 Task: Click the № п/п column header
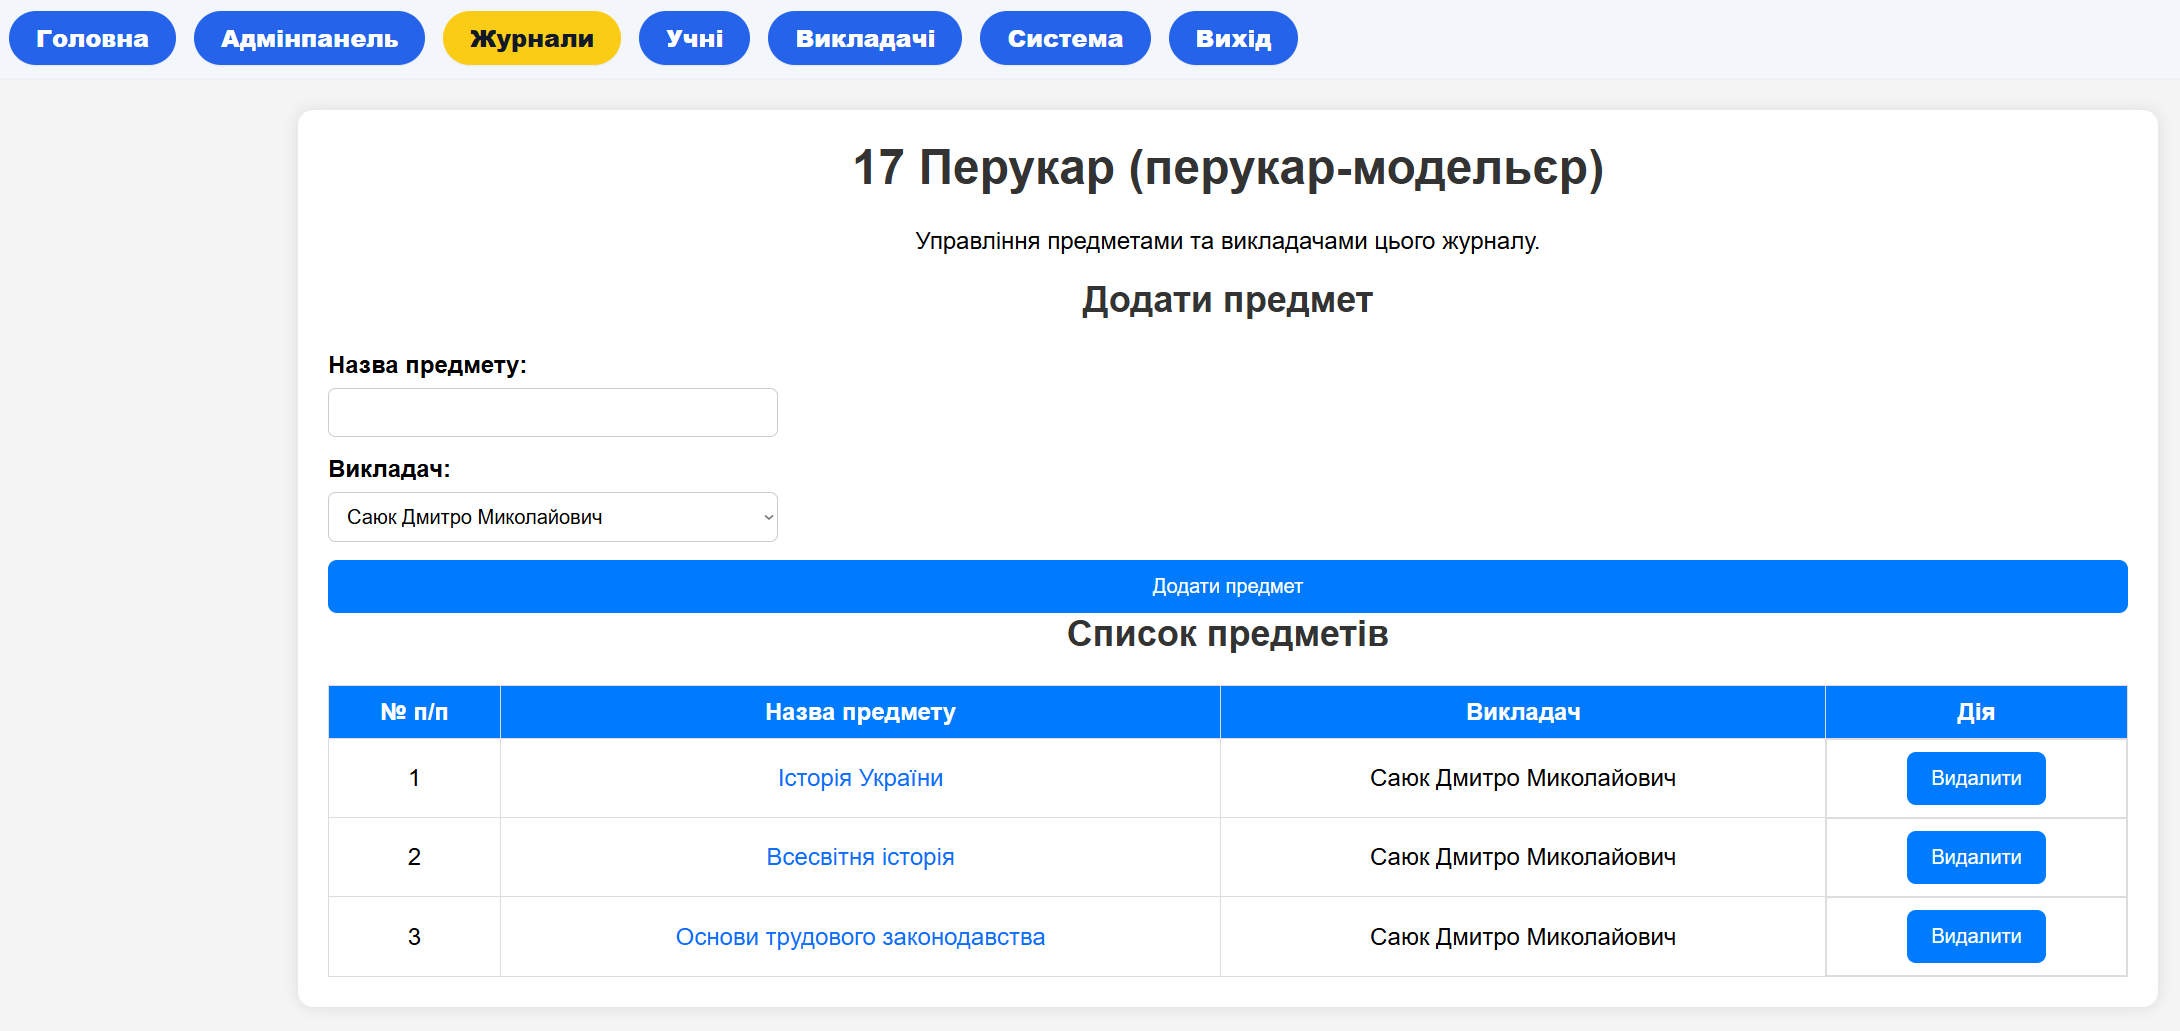(x=413, y=712)
